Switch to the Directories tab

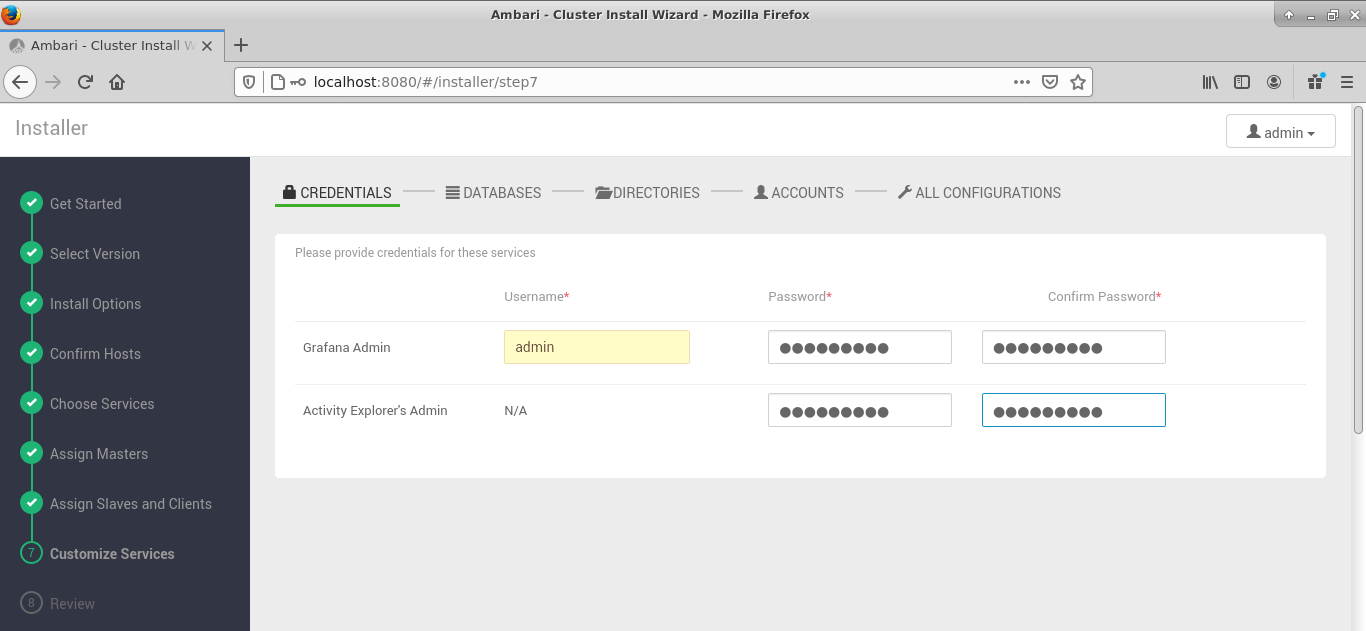tap(647, 193)
